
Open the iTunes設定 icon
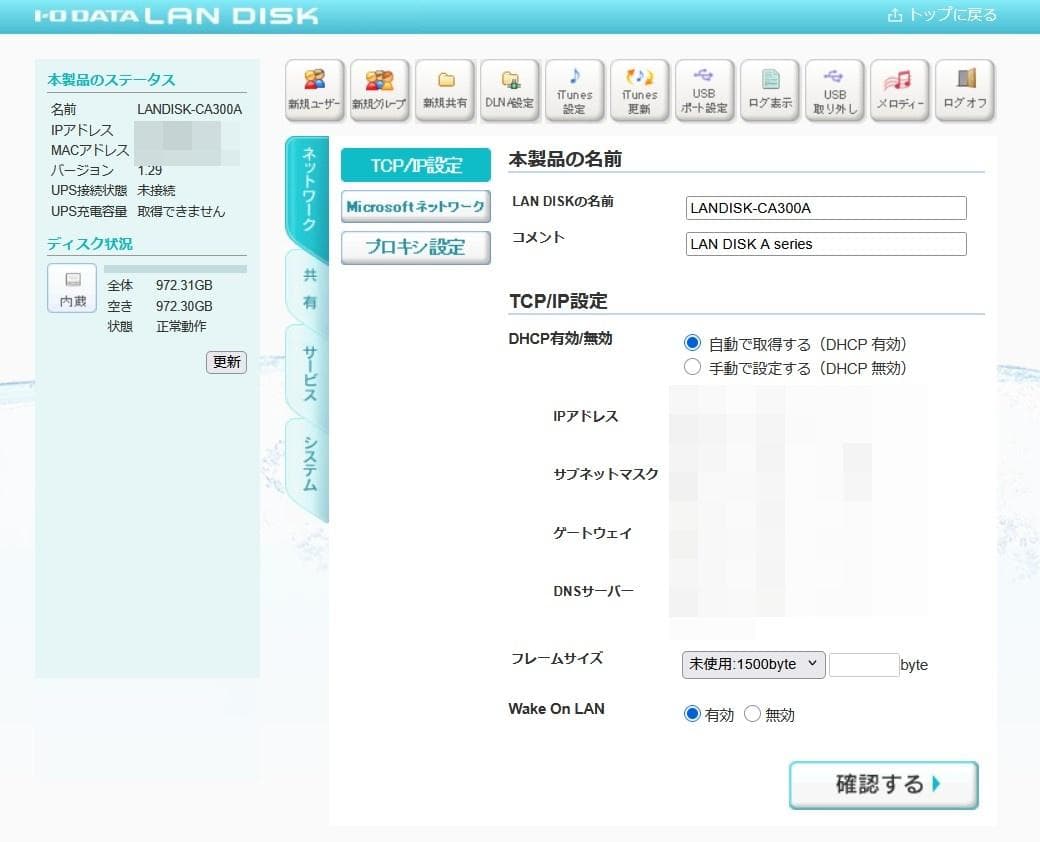pos(574,90)
